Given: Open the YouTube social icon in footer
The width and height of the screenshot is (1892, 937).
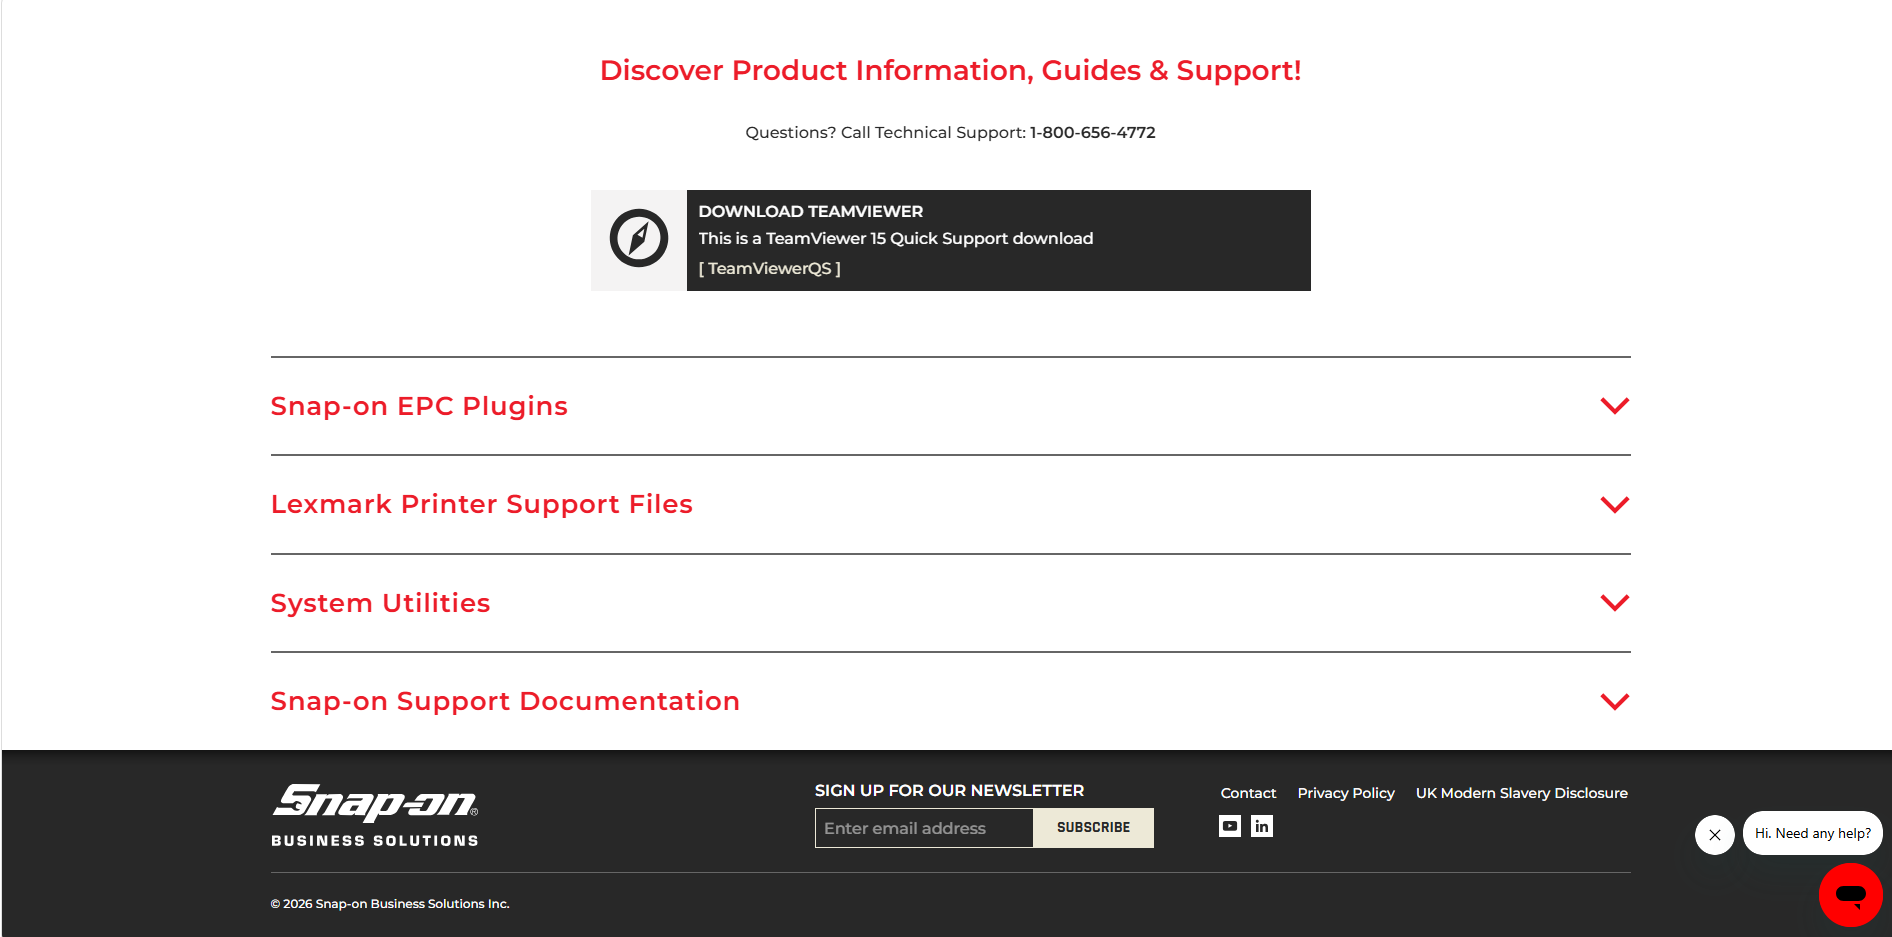Looking at the screenshot, I should [x=1230, y=826].
